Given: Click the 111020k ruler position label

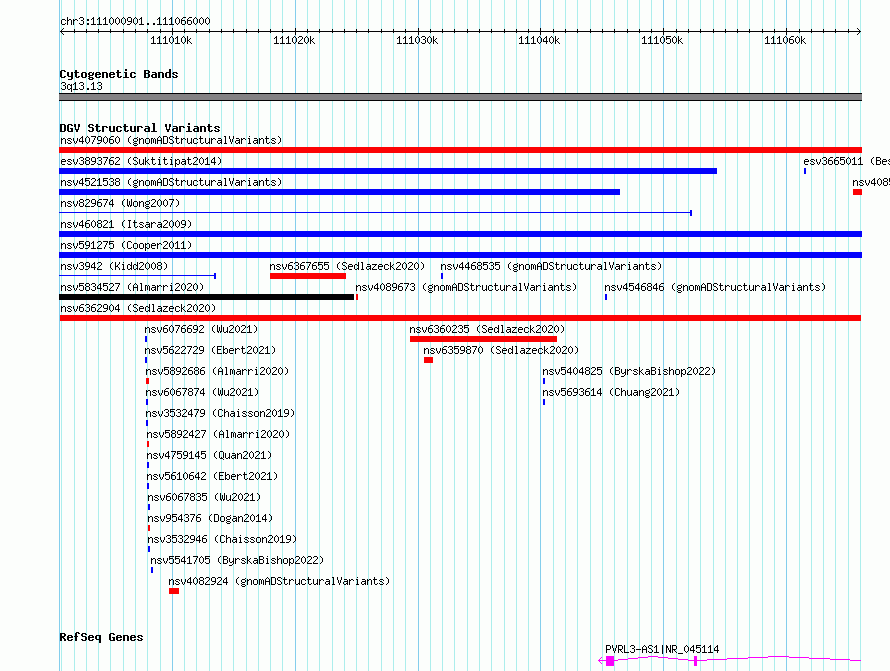Looking at the screenshot, I should pyautogui.click(x=294, y=40).
